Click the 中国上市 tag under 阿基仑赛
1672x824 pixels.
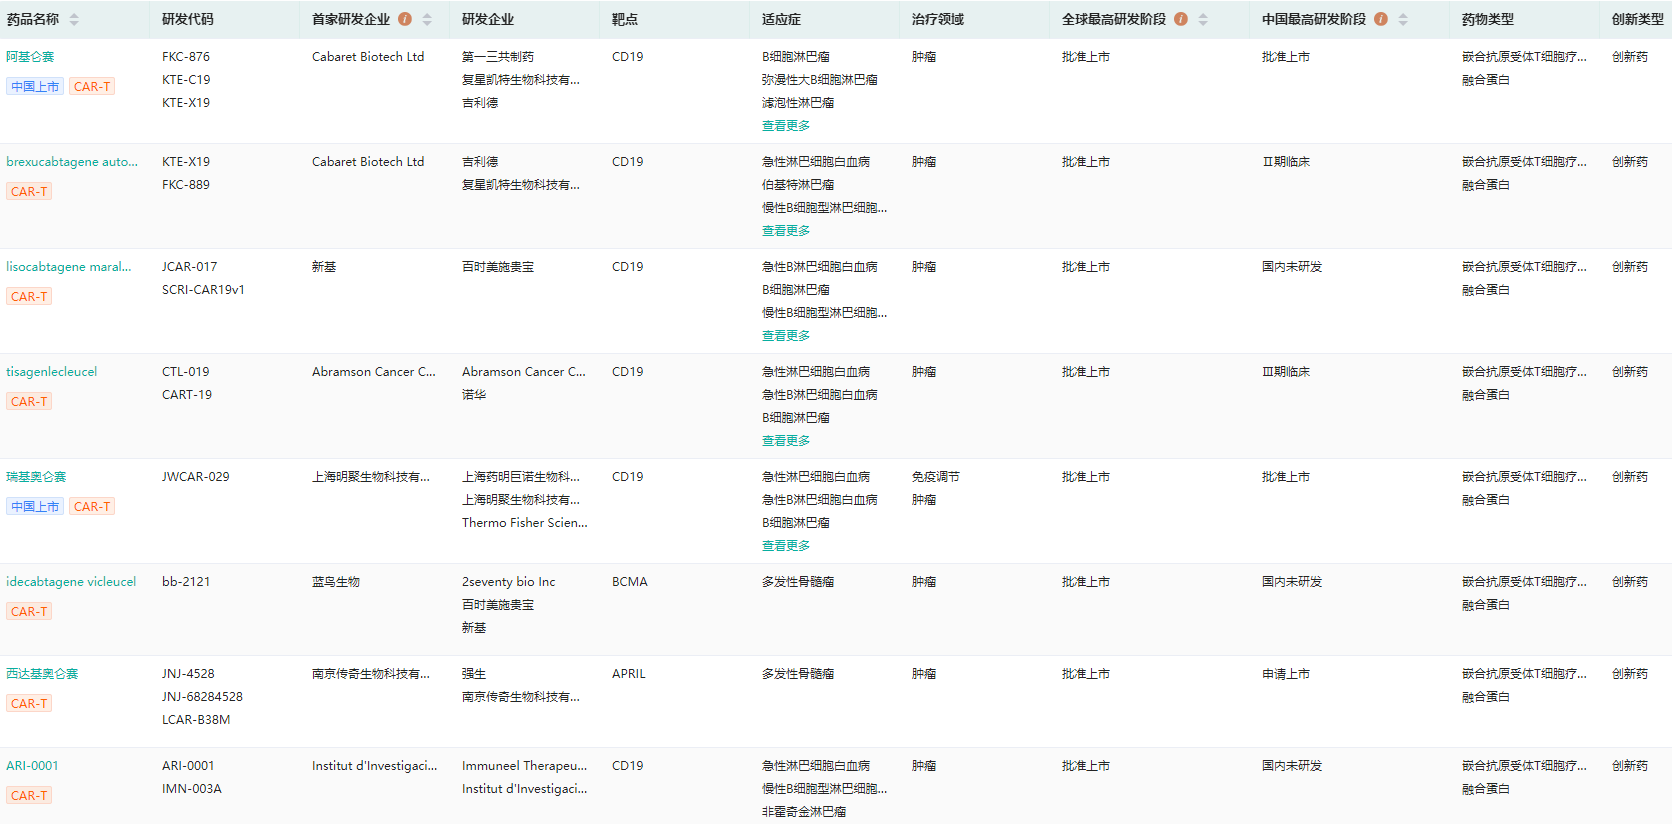(35, 87)
